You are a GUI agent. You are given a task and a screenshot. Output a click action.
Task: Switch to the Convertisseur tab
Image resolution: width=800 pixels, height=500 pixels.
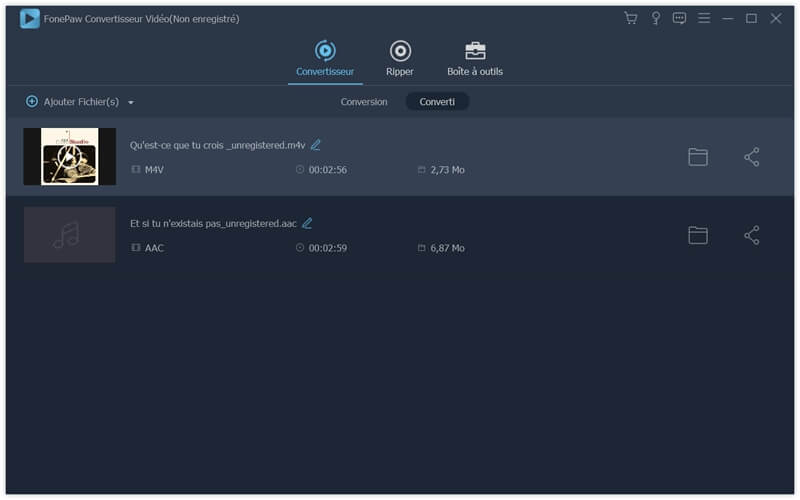click(x=325, y=58)
